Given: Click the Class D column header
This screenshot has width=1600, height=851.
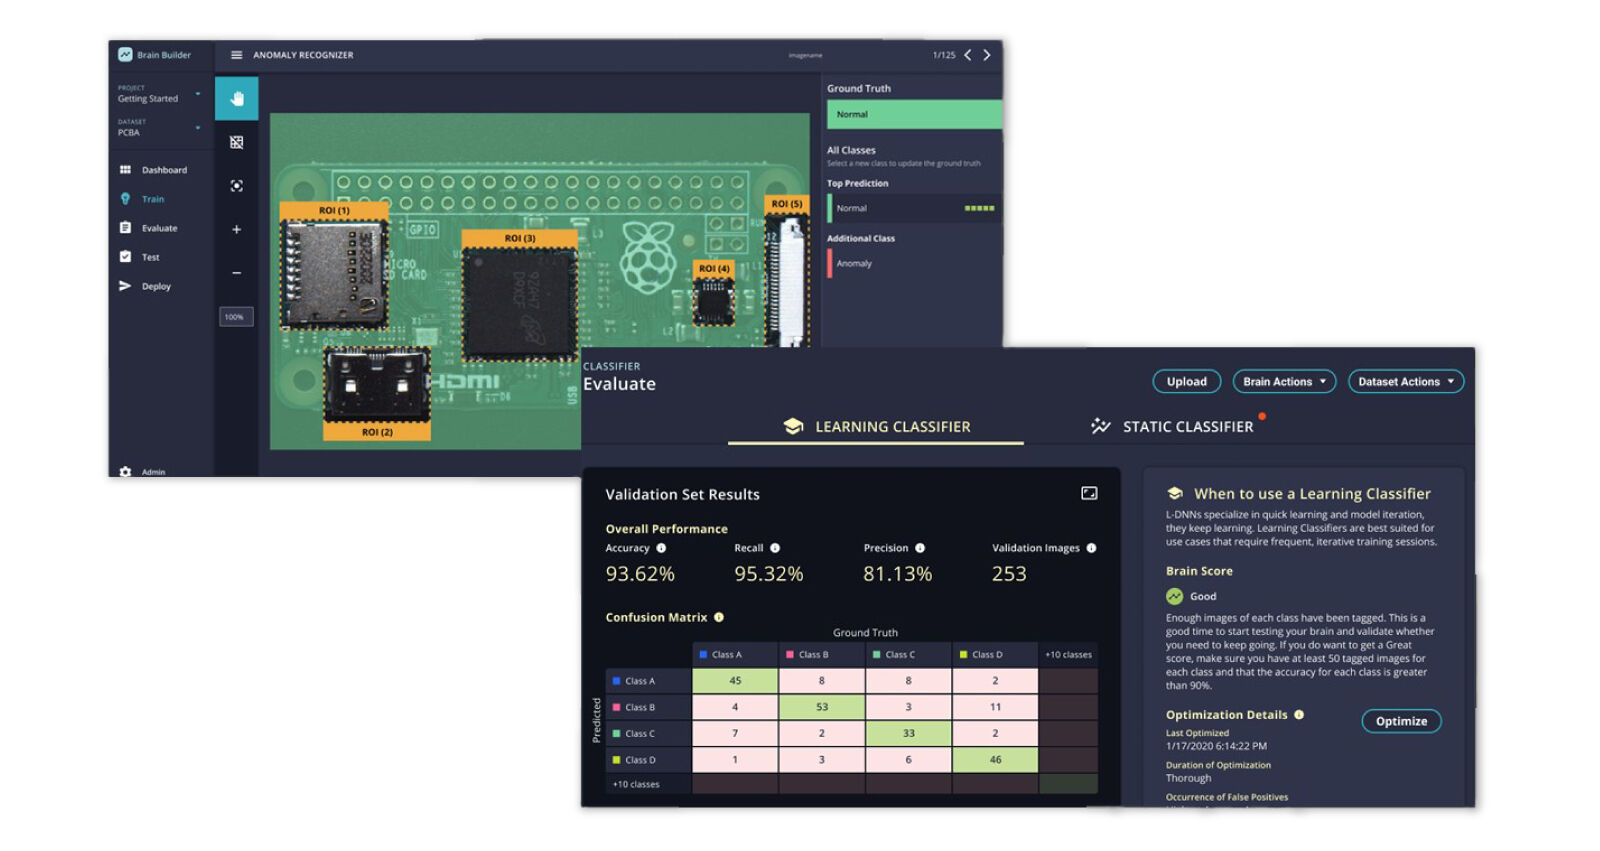Looking at the screenshot, I should (995, 655).
